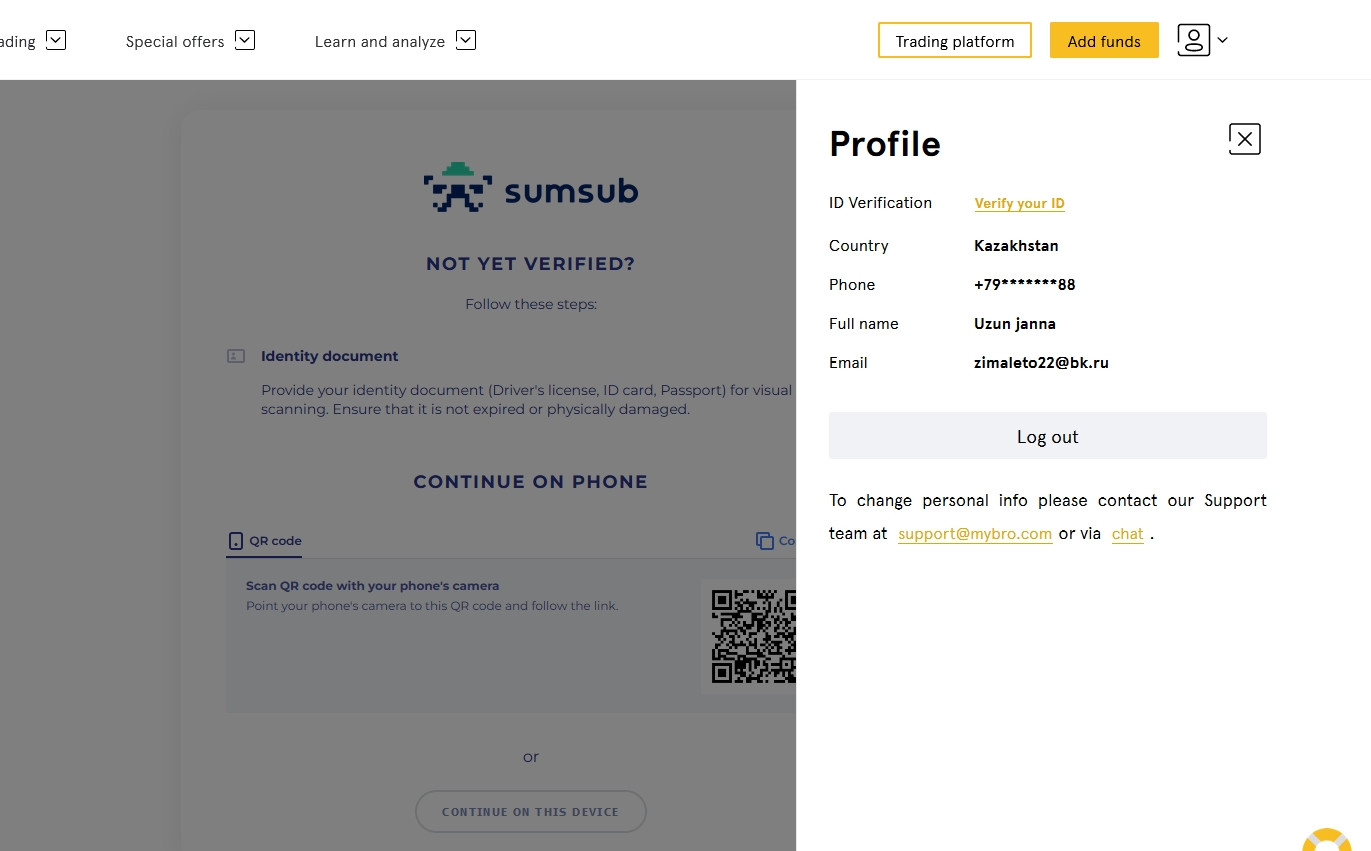Screen dimensions: 1371x851
Task: Expand the chevron beside the account avatar
Action: [x=1222, y=40]
